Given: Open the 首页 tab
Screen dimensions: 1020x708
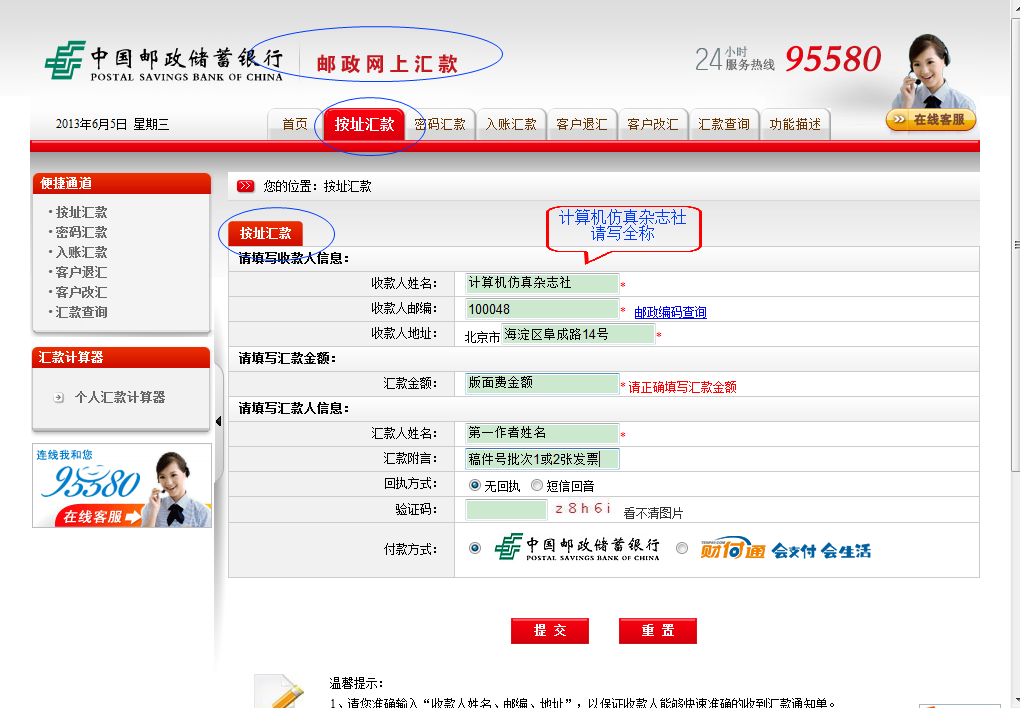Looking at the screenshot, I should pos(295,124).
